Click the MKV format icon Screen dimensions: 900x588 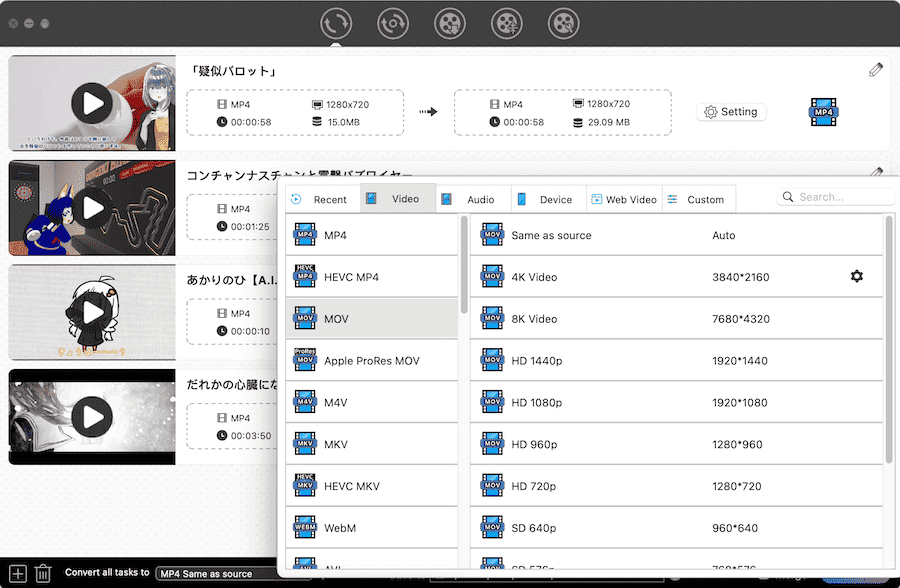pos(305,444)
